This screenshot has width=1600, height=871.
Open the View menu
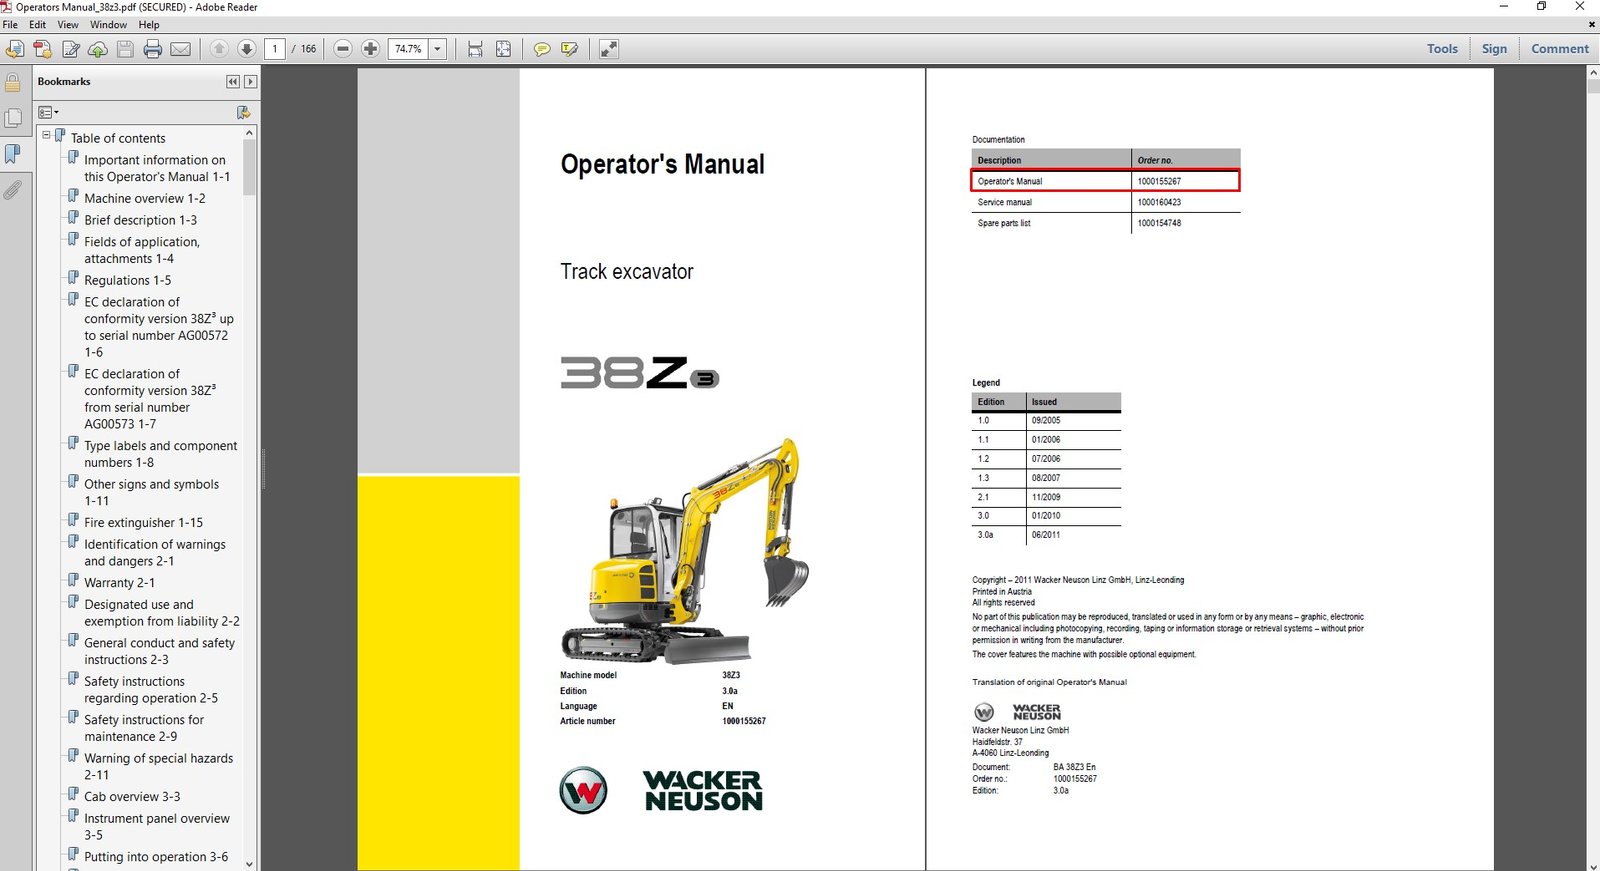coord(68,24)
